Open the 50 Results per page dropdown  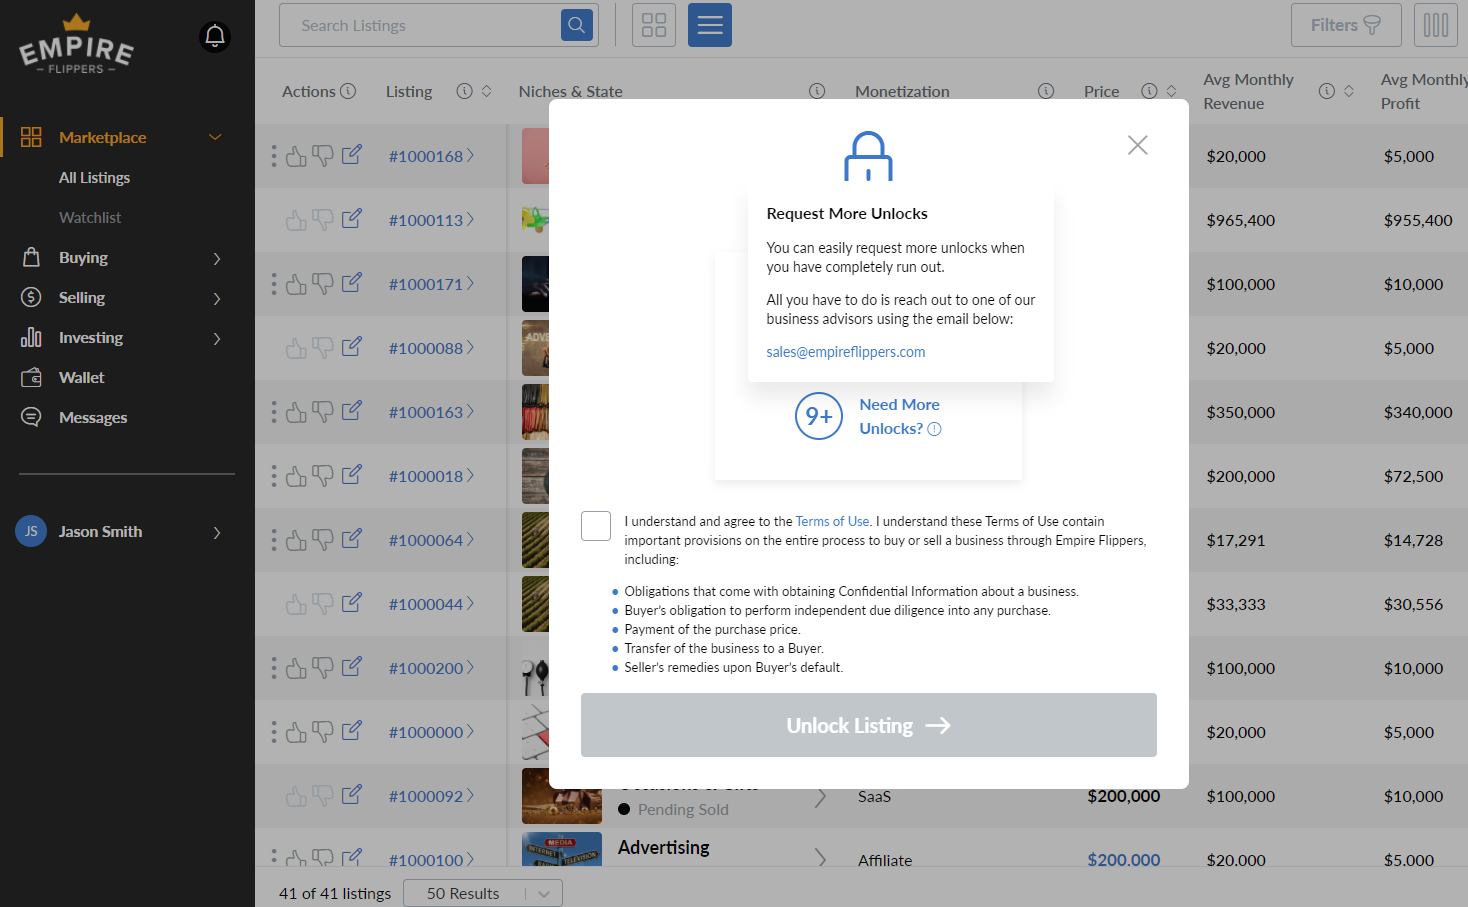coord(483,893)
